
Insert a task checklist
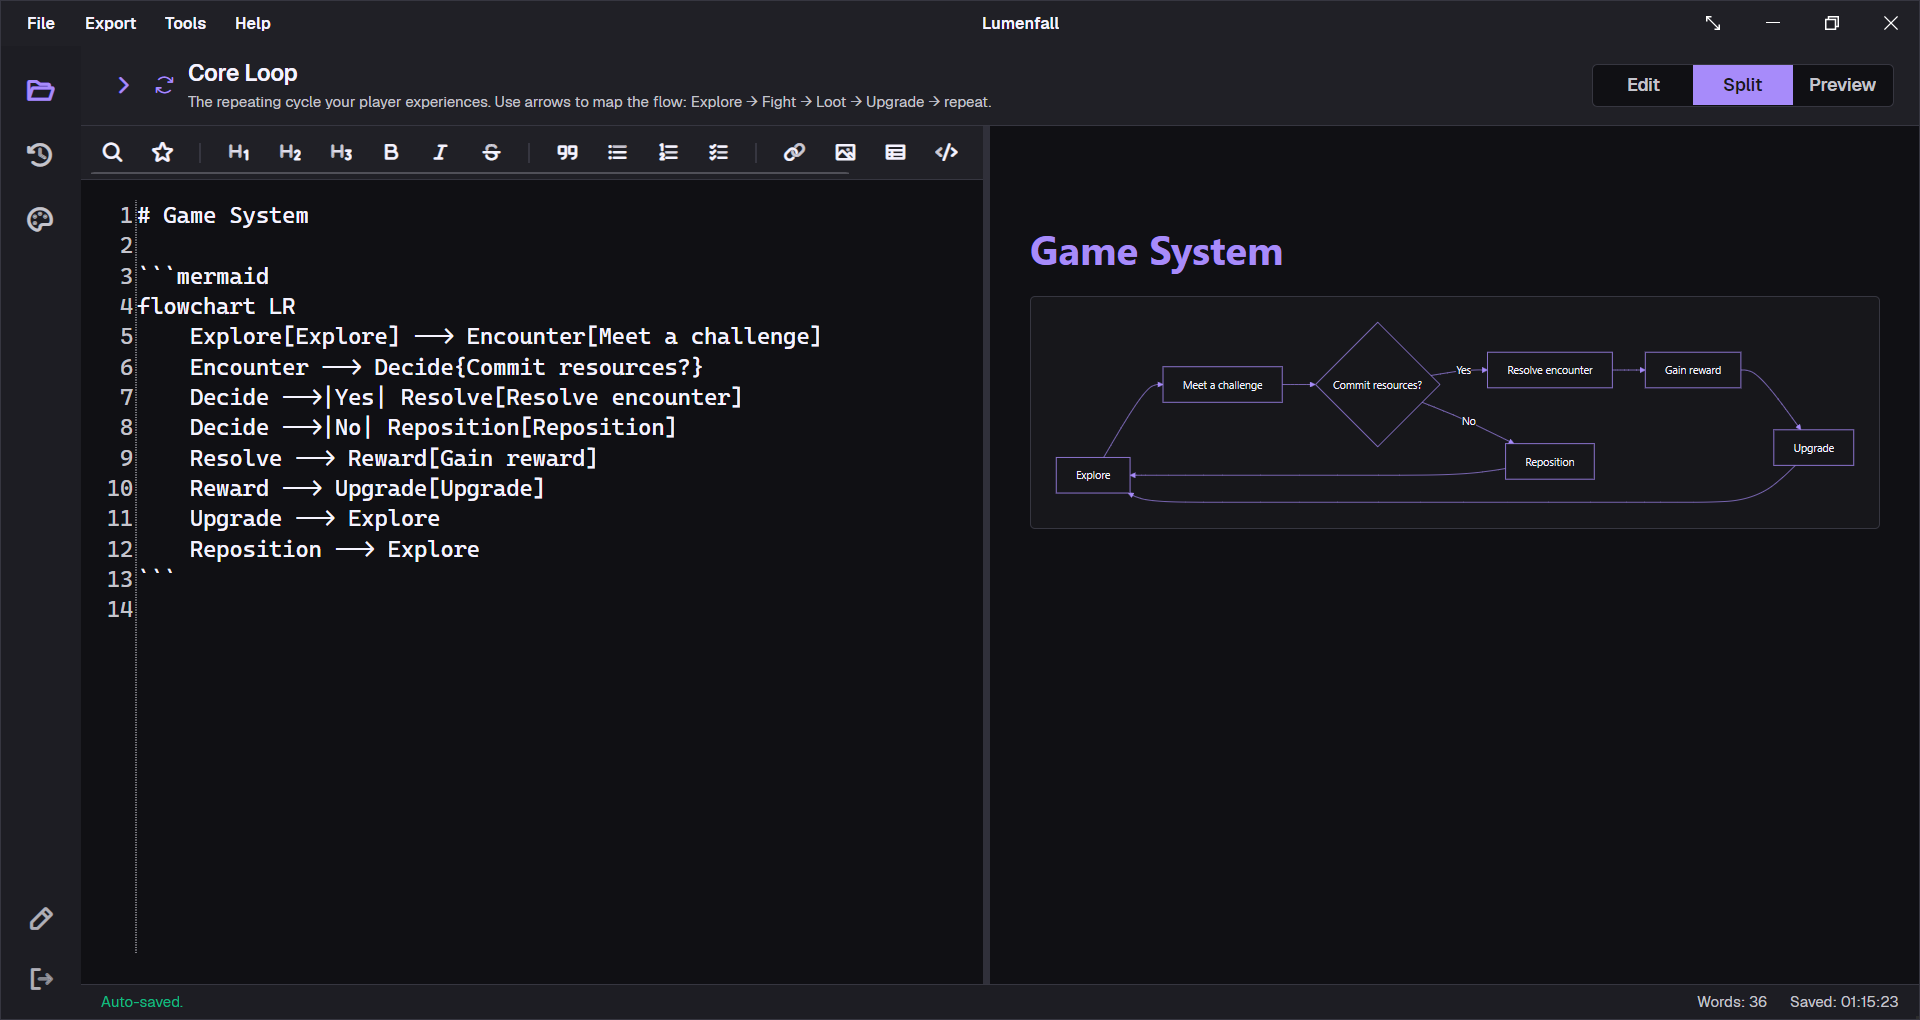click(x=718, y=152)
